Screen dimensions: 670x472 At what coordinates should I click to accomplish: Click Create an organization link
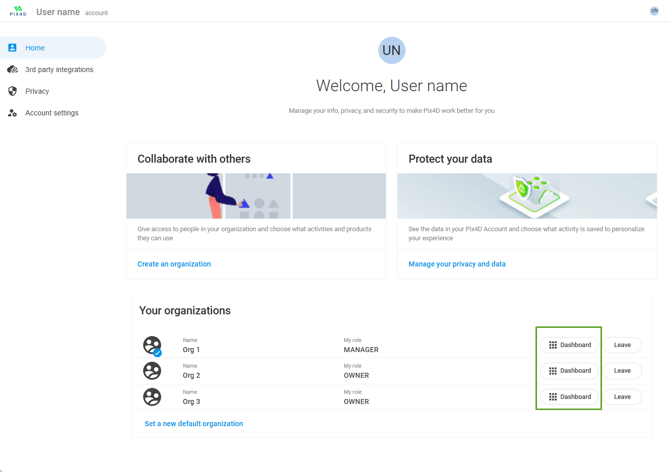coord(174,264)
